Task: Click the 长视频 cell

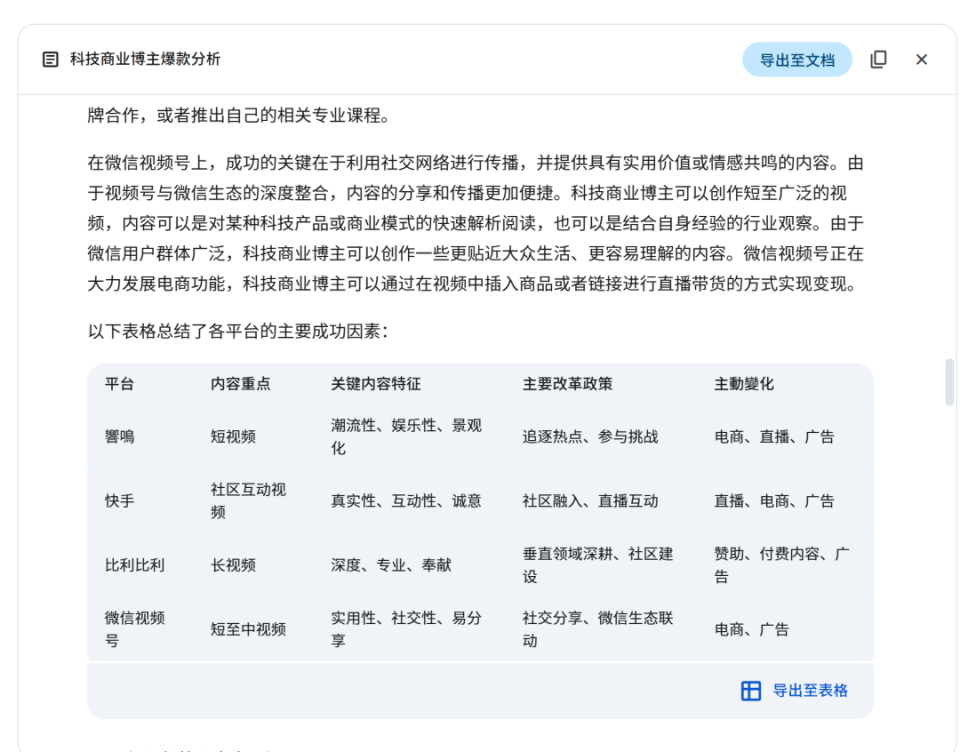Action: tap(233, 565)
